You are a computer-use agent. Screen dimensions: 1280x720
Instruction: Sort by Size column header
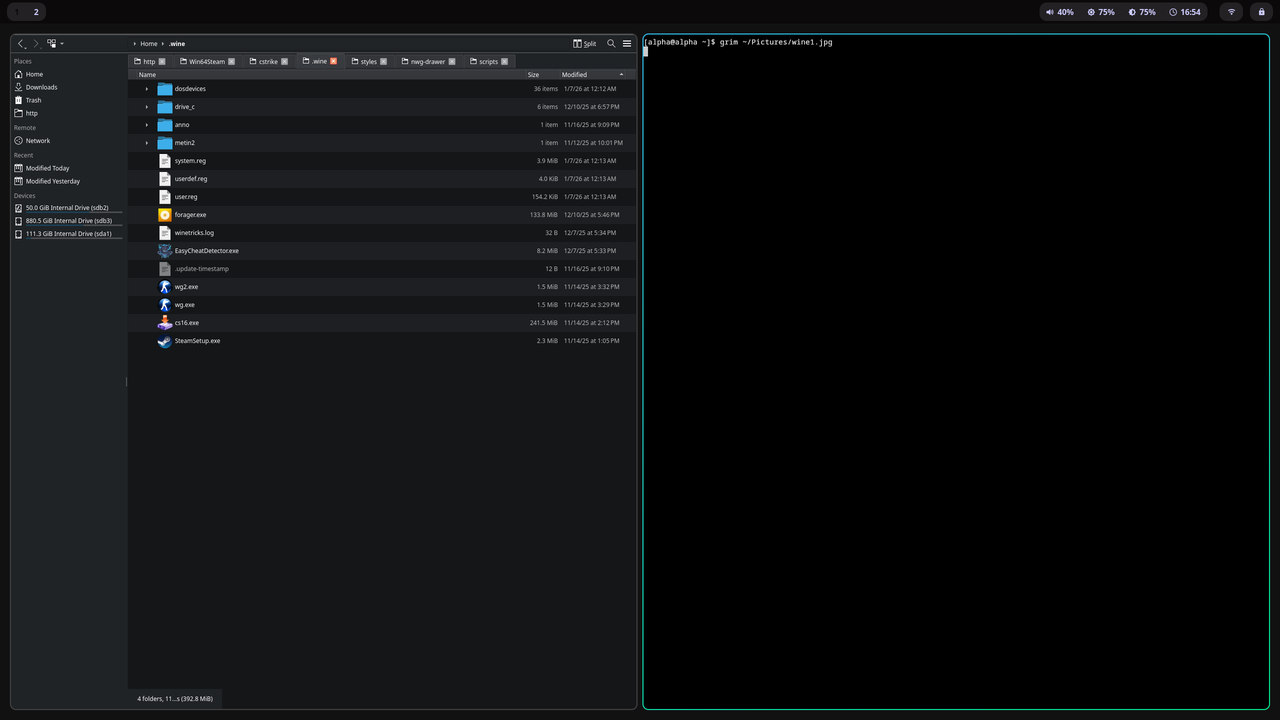click(x=543, y=75)
